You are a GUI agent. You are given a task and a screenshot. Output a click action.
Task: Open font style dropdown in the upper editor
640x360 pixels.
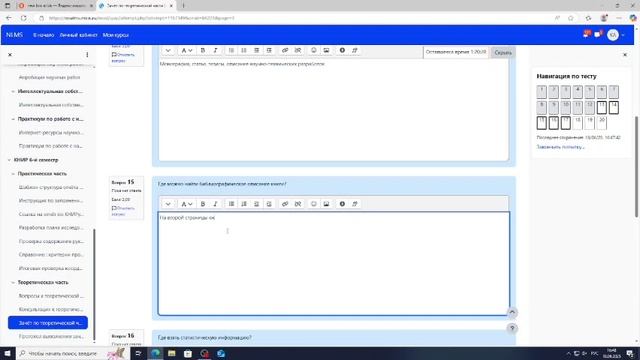pyautogui.click(x=187, y=50)
